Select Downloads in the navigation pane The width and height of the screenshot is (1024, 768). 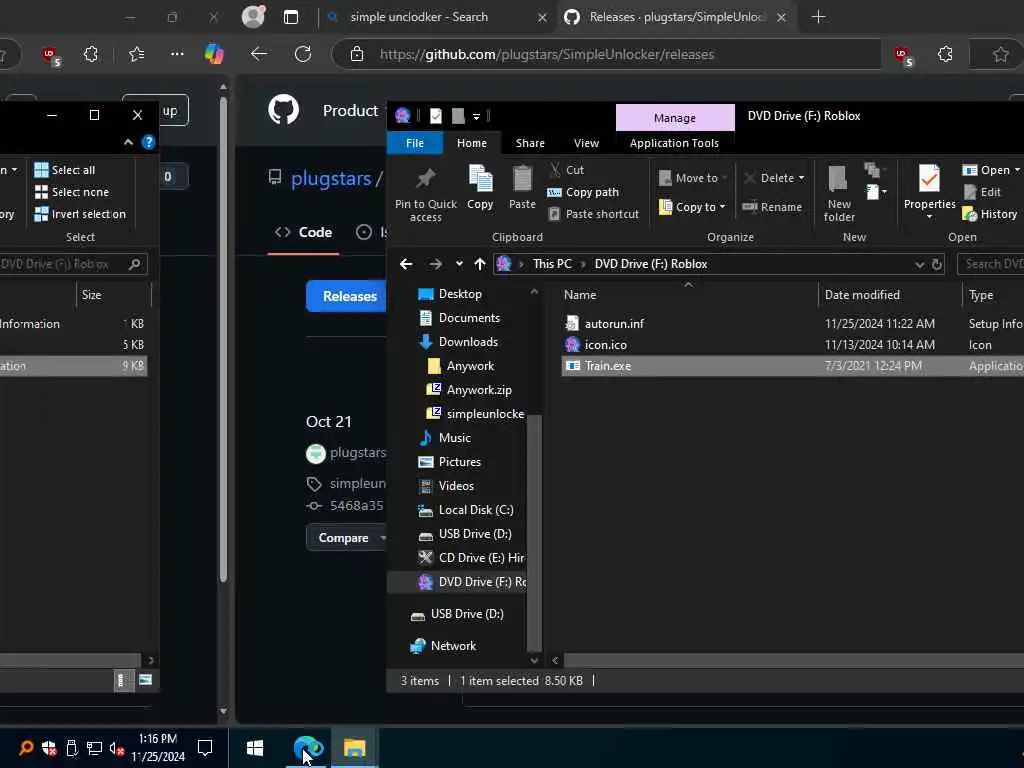pos(468,342)
